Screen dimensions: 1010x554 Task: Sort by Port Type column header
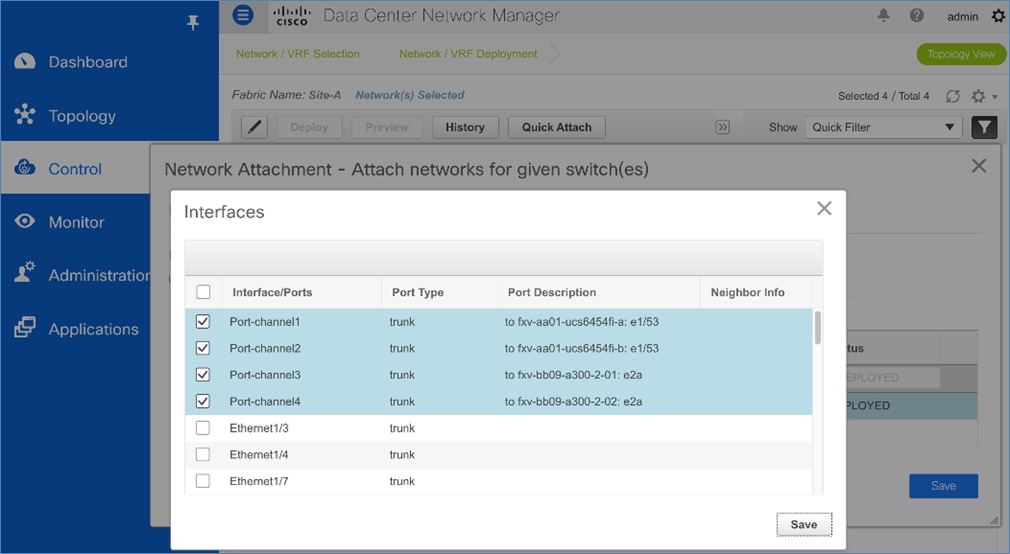click(x=417, y=292)
